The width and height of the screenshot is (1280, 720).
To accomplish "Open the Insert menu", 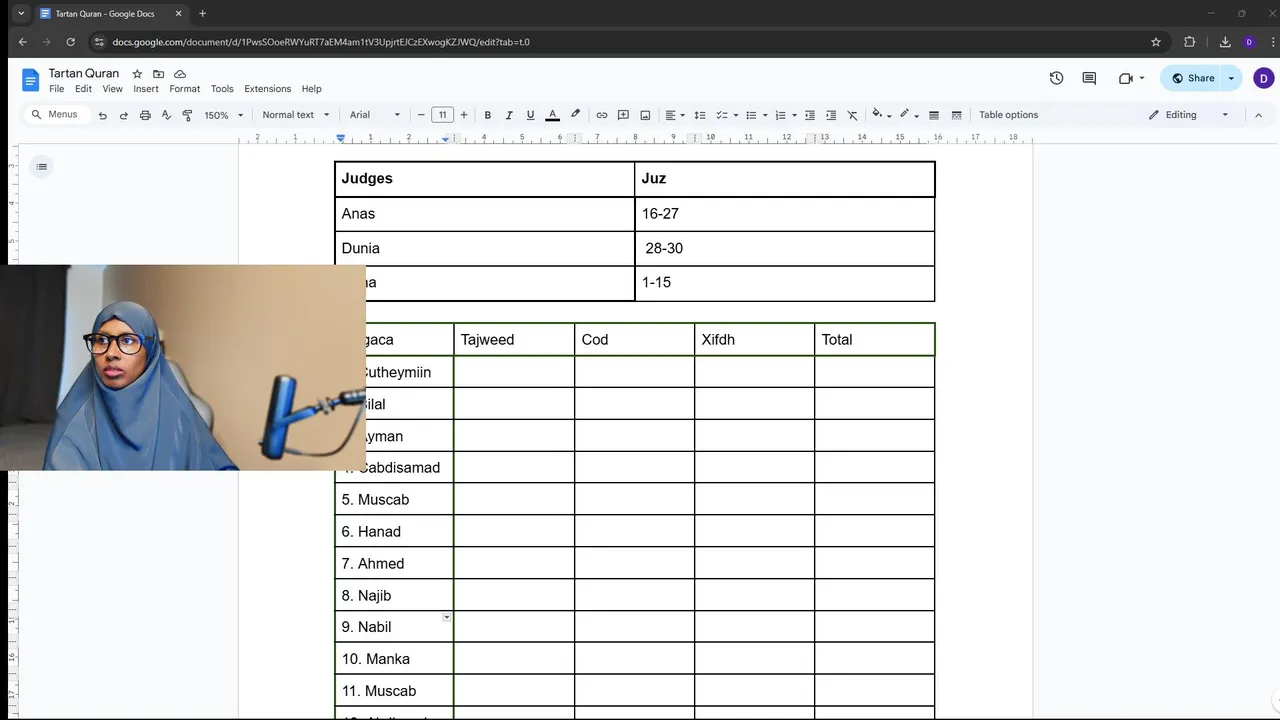I will [146, 89].
